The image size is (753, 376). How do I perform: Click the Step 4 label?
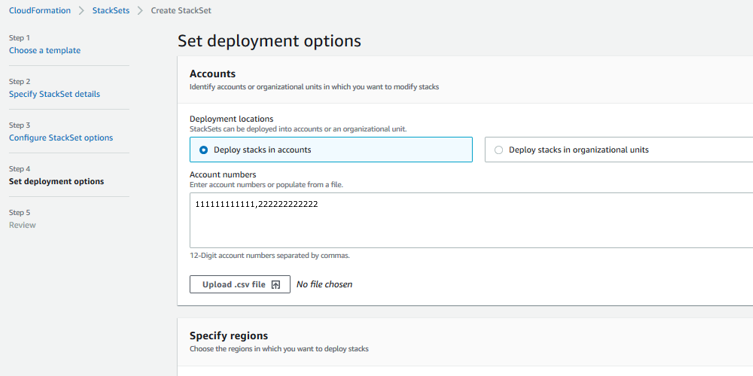pyautogui.click(x=20, y=169)
